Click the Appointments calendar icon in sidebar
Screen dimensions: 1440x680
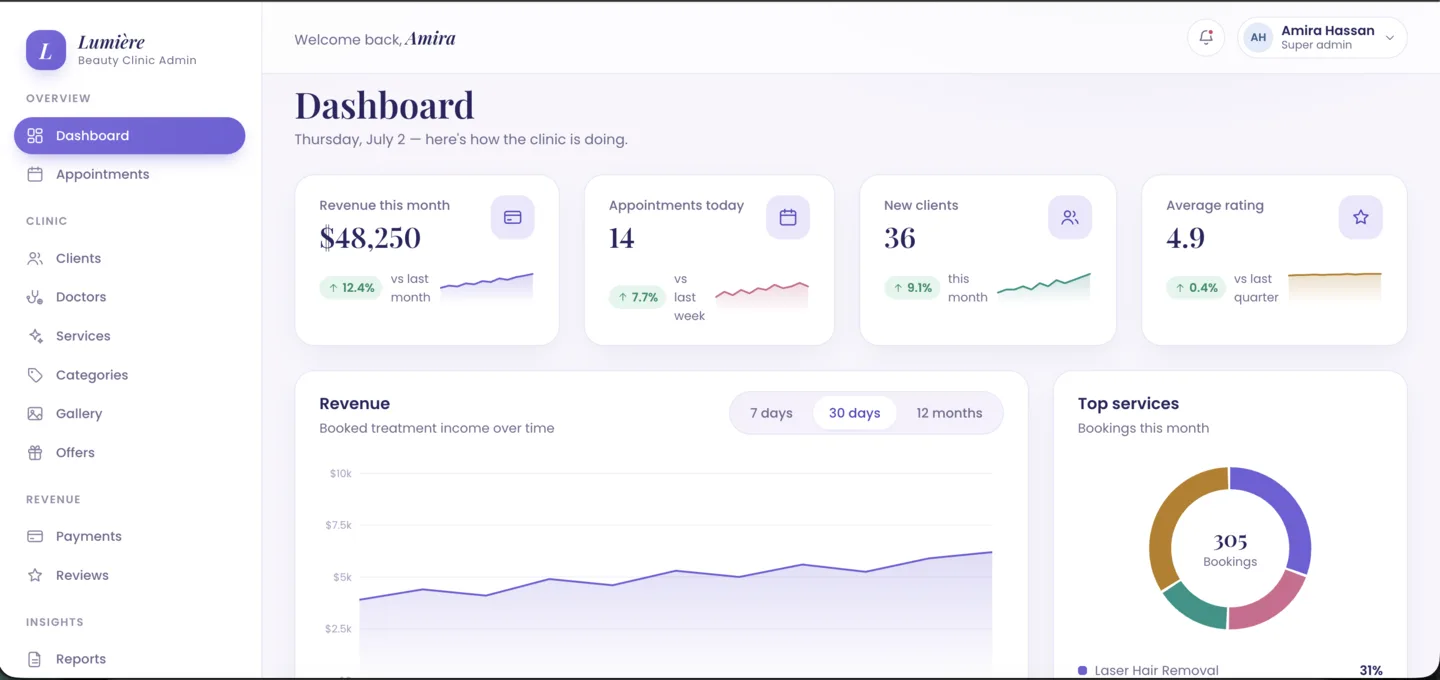point(35,174)
